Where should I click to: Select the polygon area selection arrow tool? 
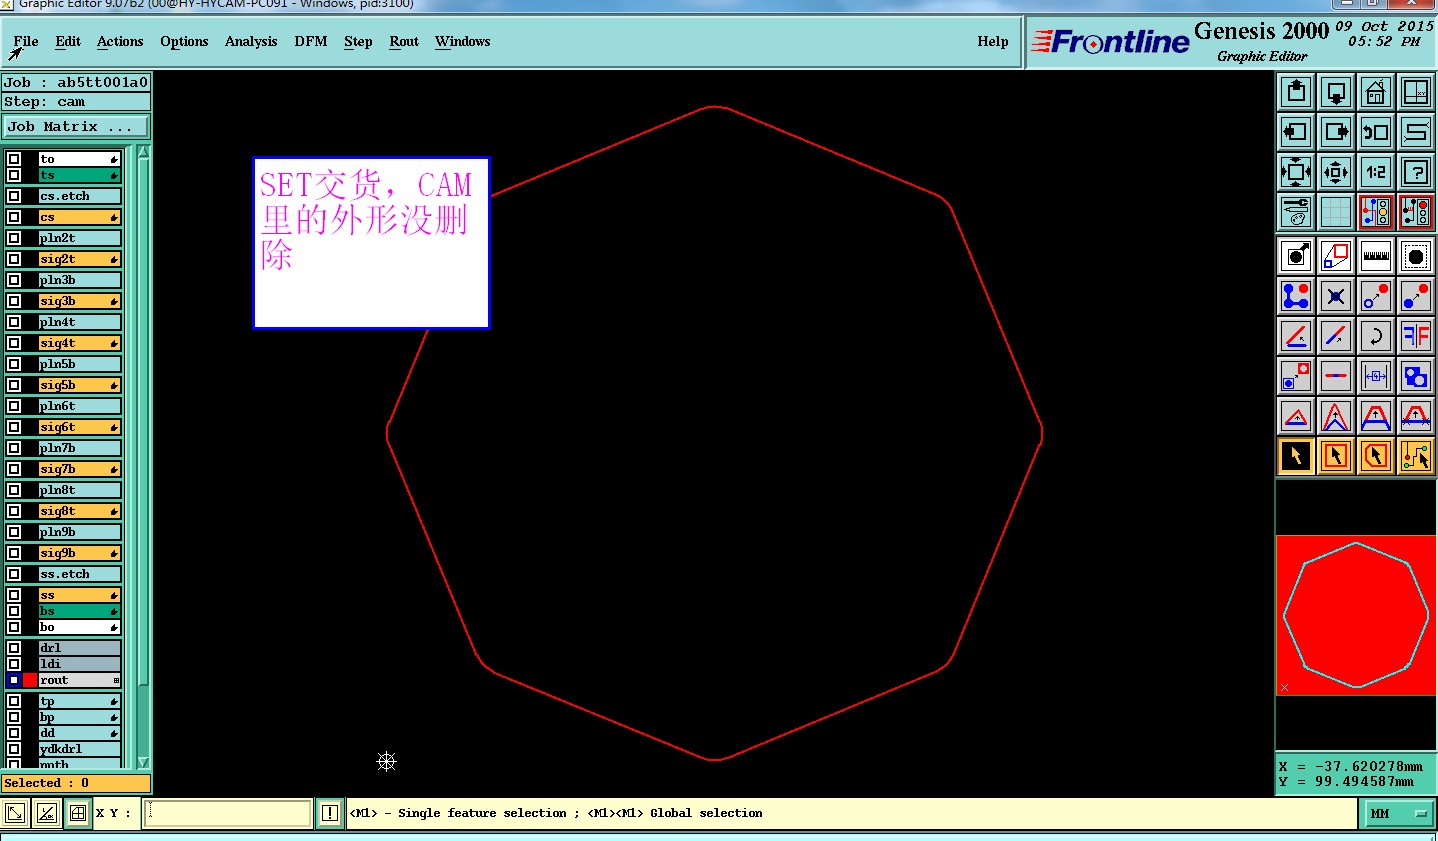[x=1376, y=456]
